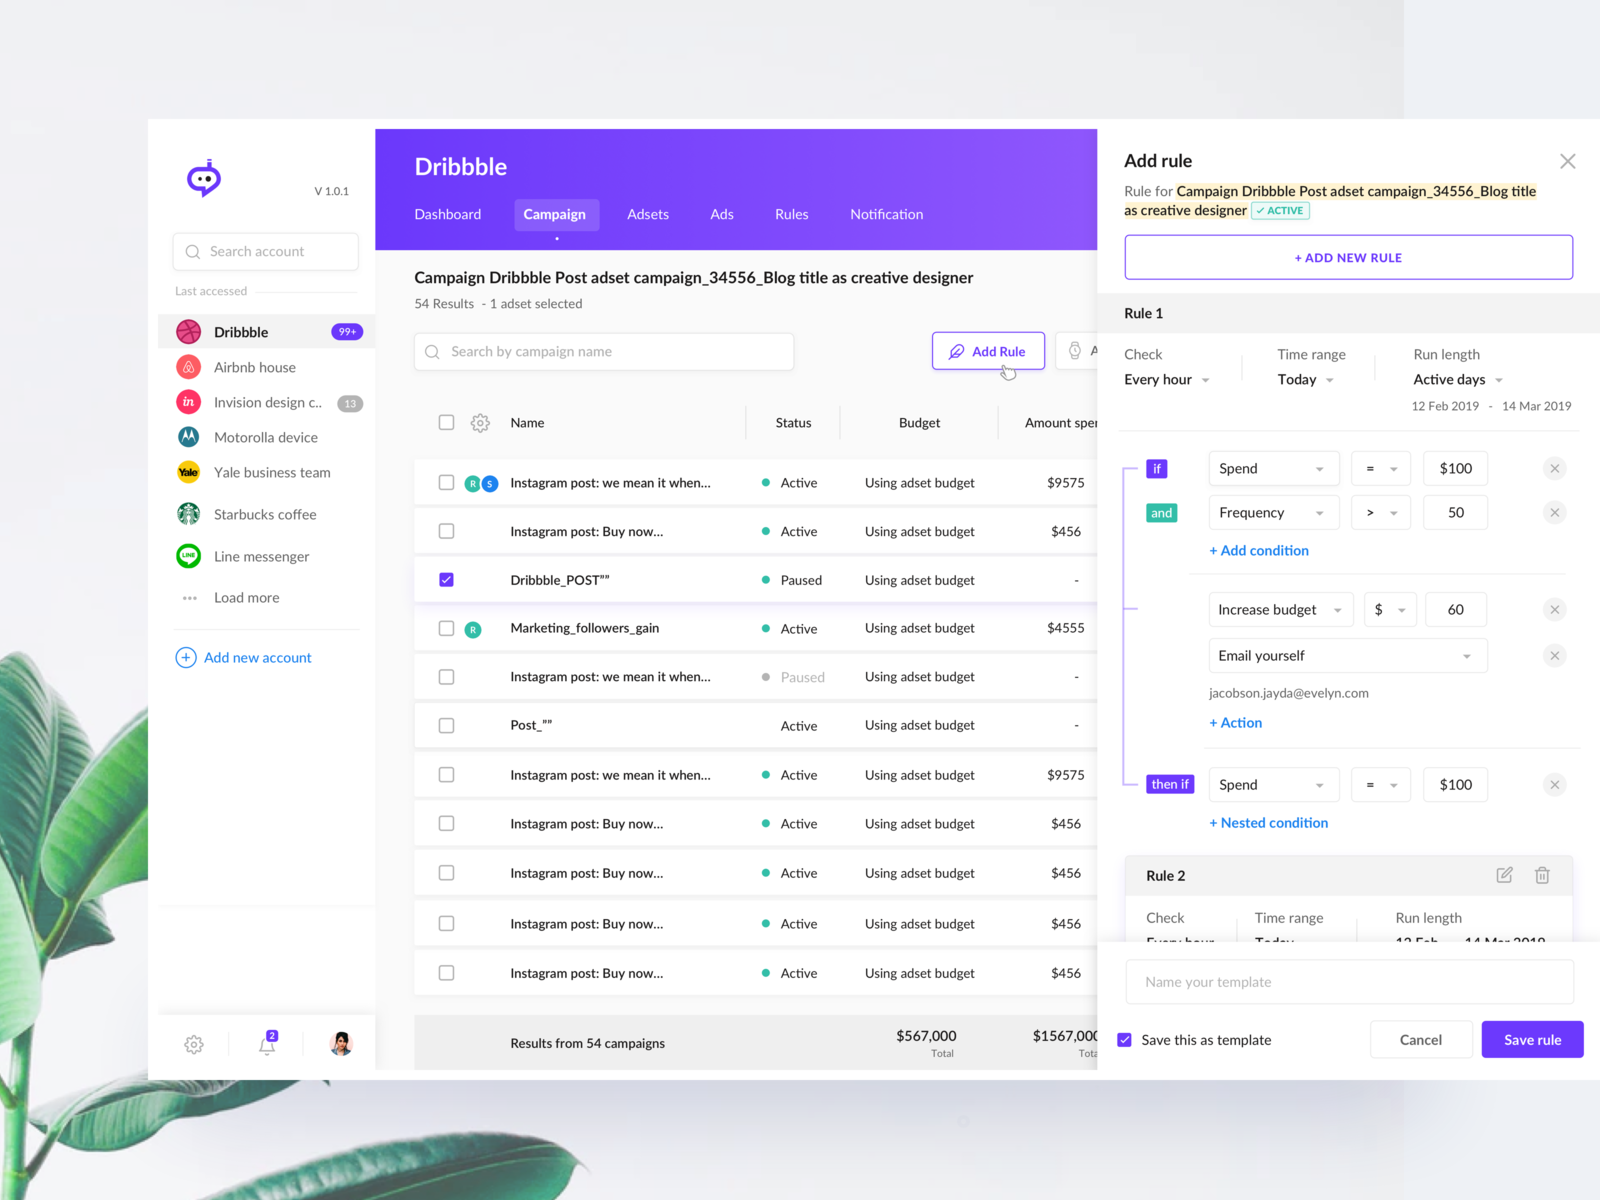This screenshot has height=1200, width=1600.
Task: Open the Spend condition dropdown
Action: [1272, 468]
